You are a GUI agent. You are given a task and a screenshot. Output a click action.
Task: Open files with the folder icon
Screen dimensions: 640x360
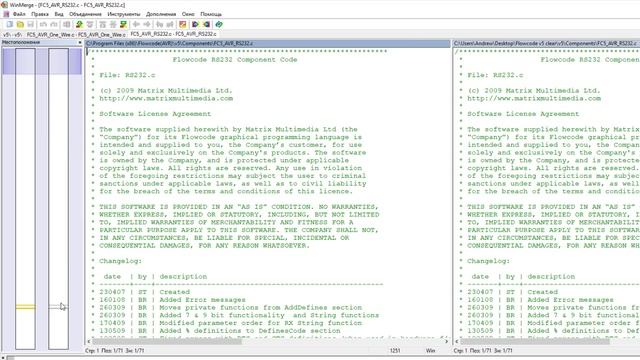[x=20, y=24]
